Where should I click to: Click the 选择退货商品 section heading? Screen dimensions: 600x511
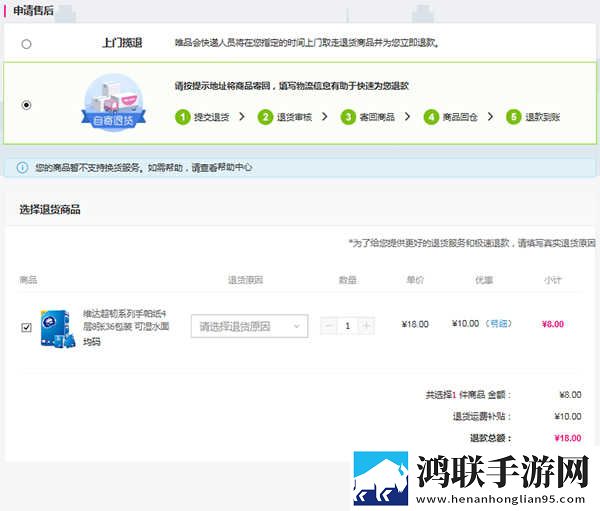[x=50, y=209]
